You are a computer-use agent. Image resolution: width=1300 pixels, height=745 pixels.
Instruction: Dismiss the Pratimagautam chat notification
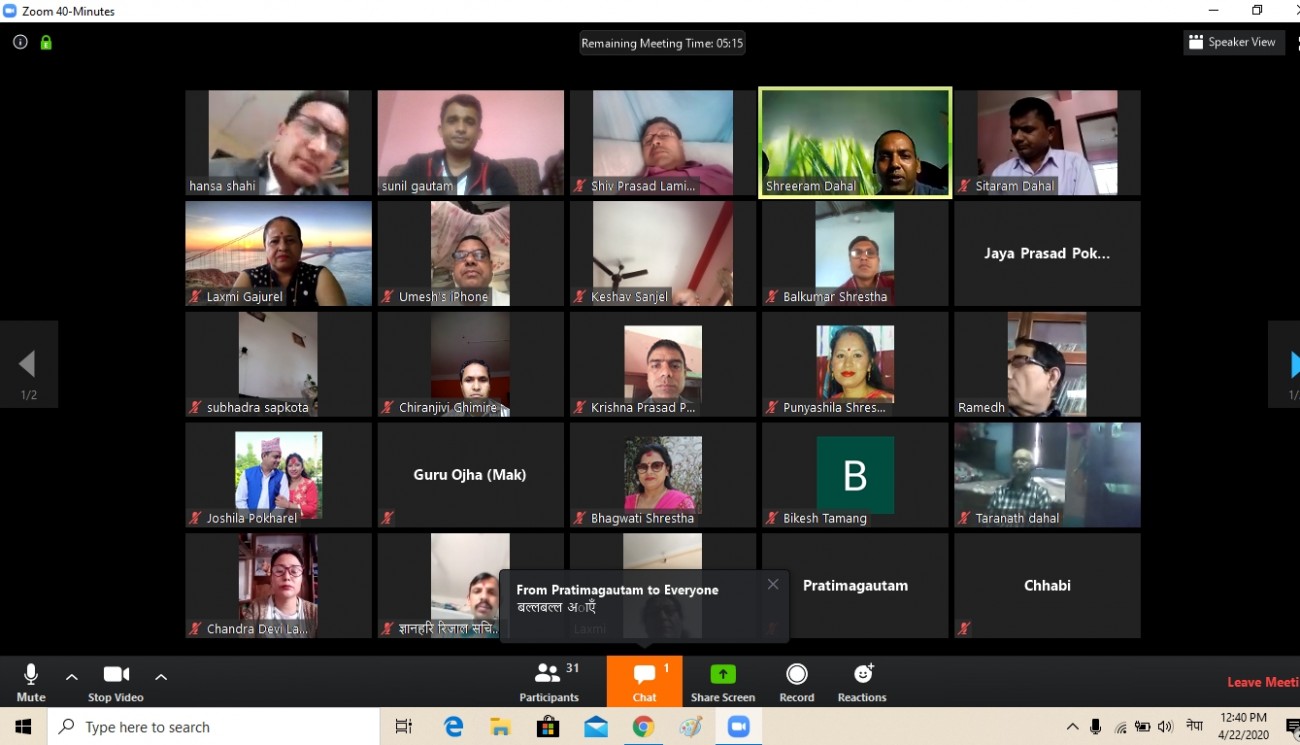(773, 584)
